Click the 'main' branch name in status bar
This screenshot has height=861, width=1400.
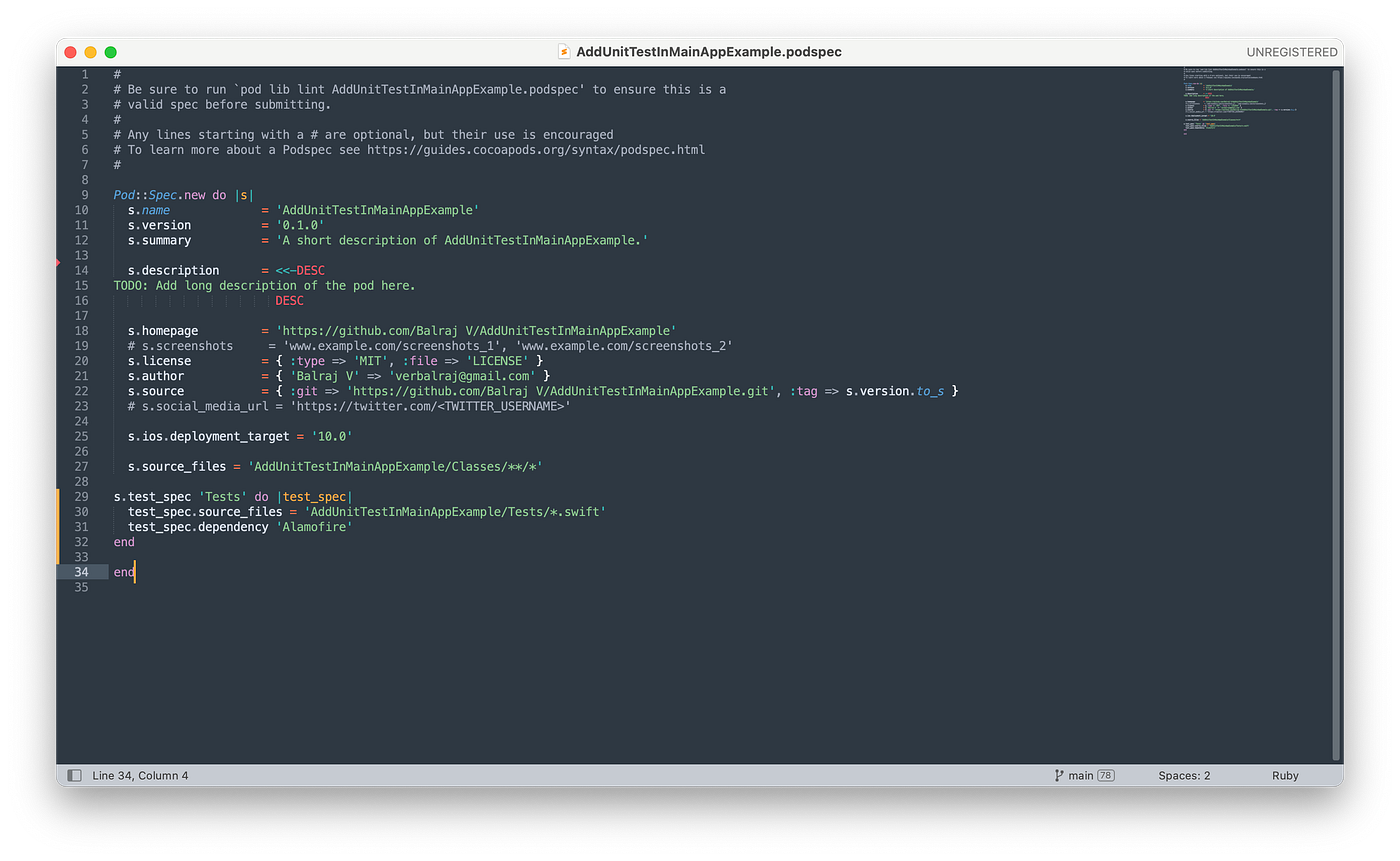pos(1080,776)
